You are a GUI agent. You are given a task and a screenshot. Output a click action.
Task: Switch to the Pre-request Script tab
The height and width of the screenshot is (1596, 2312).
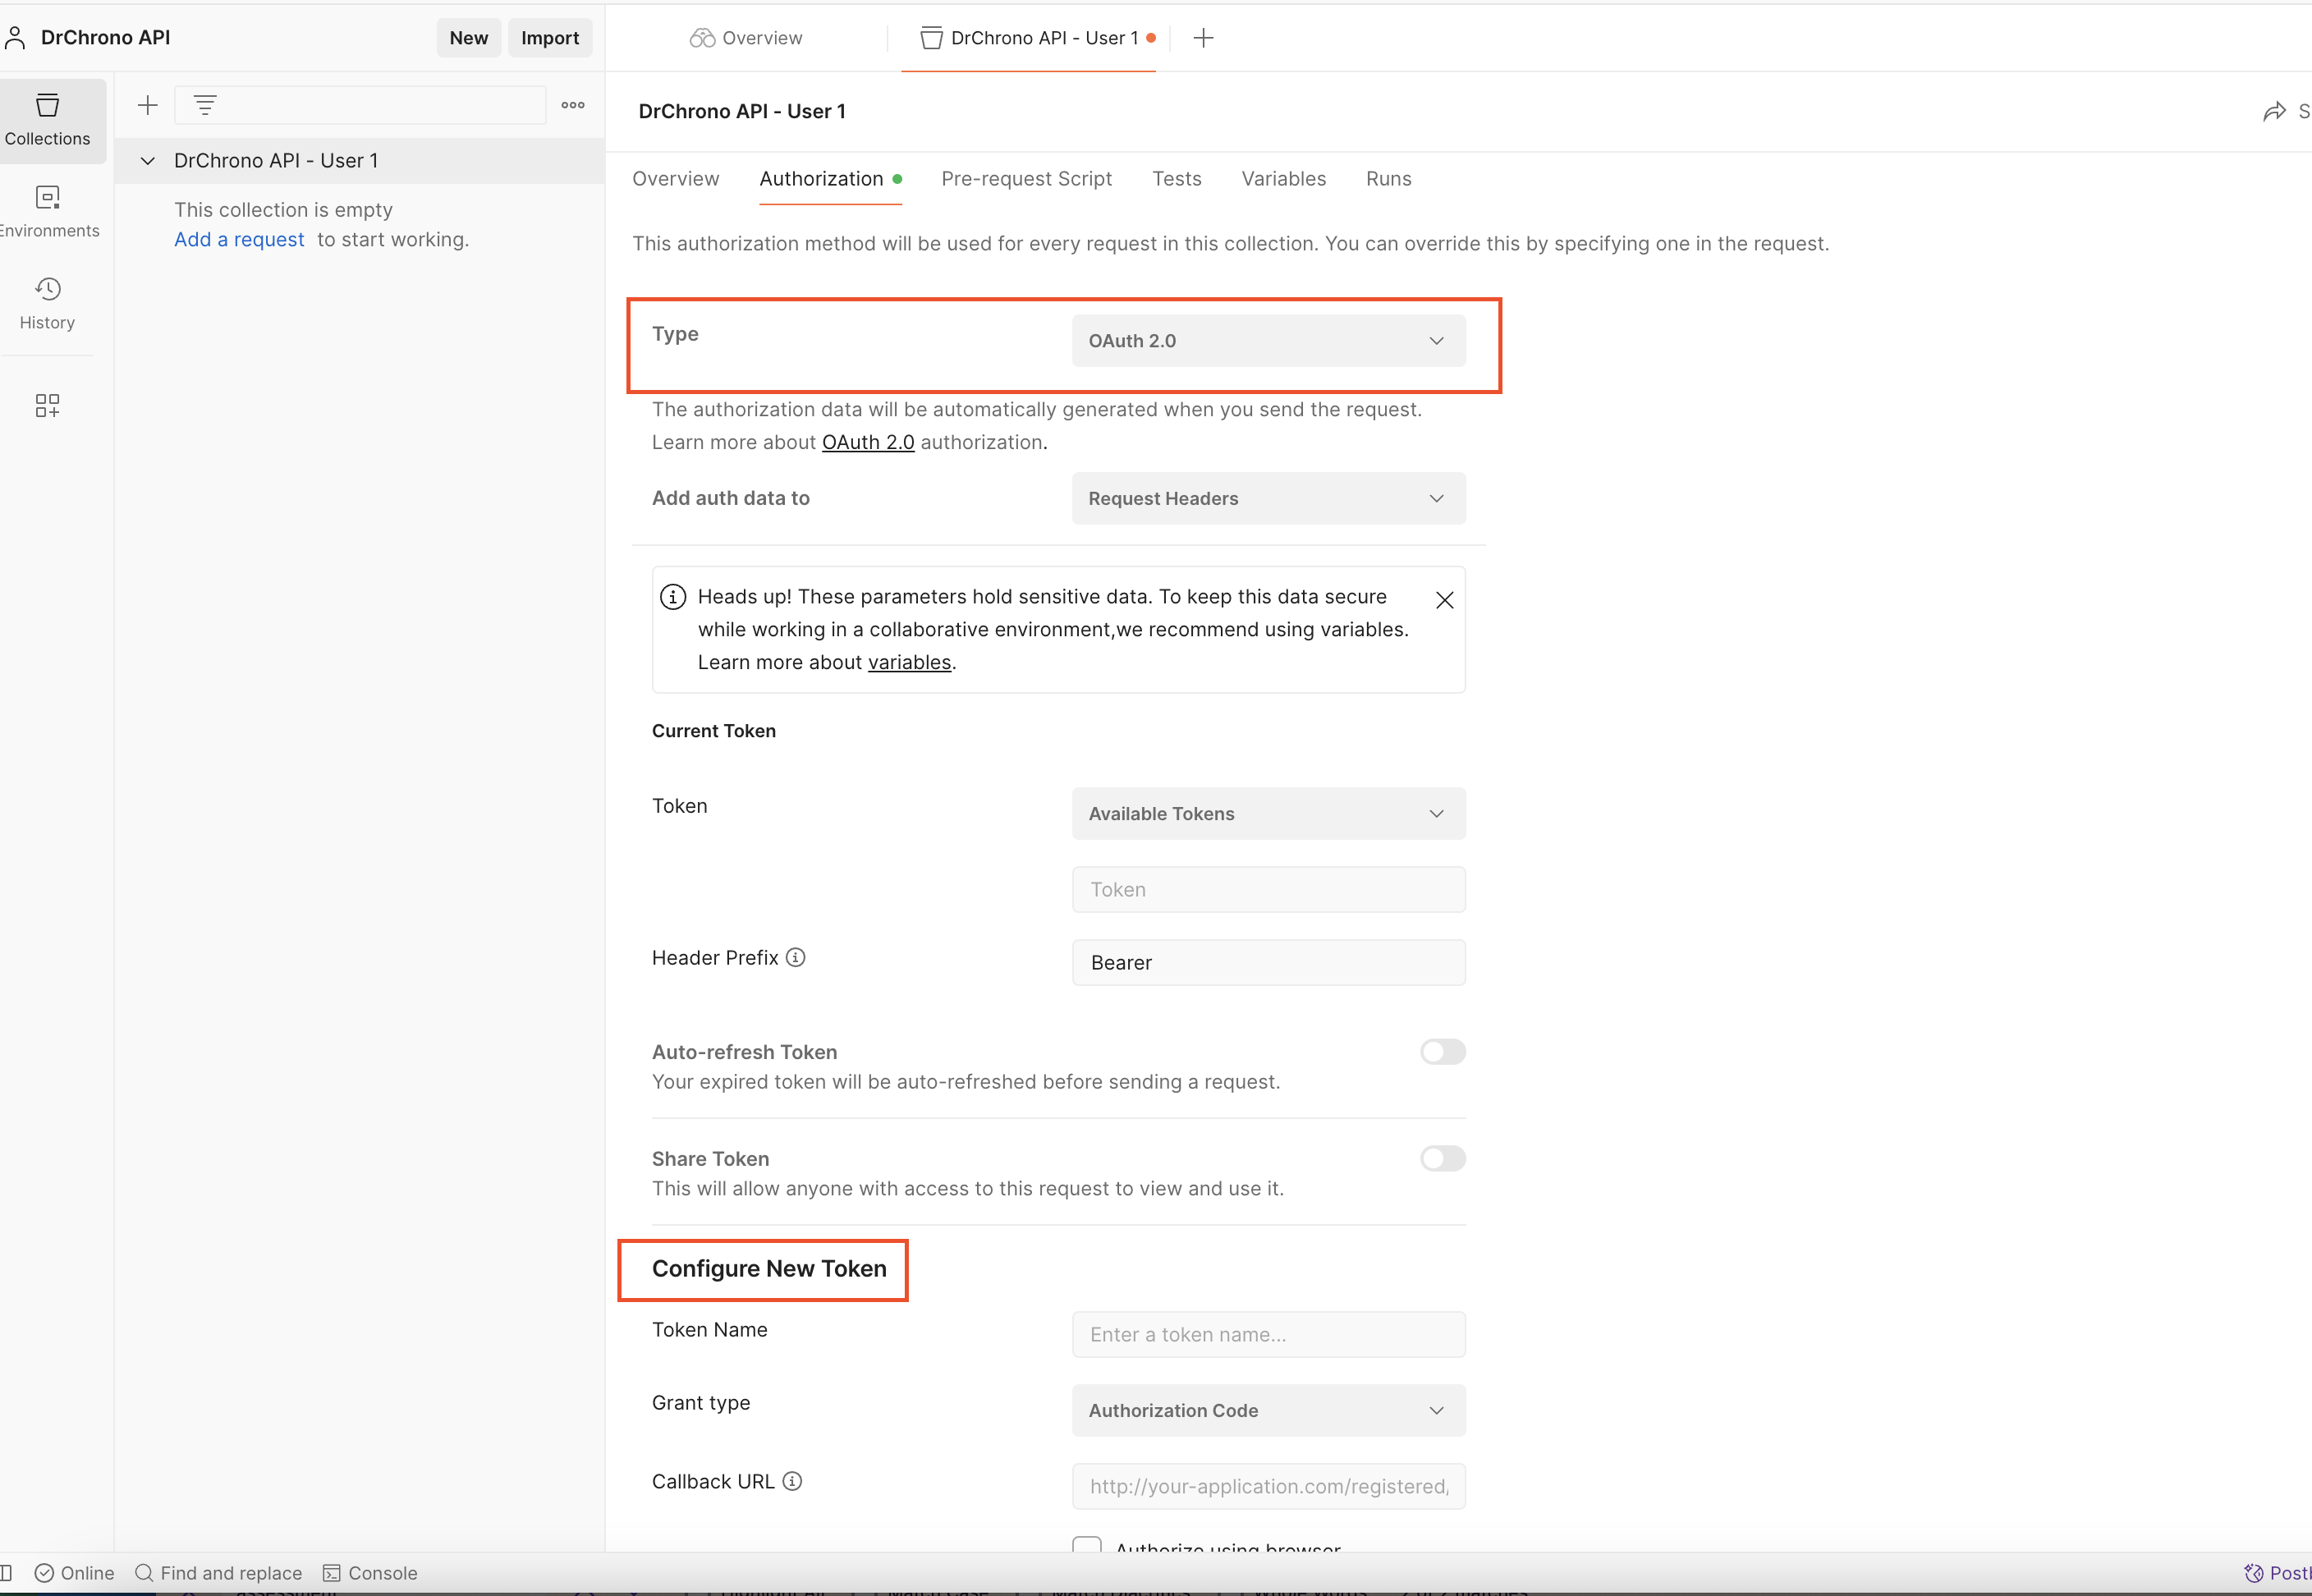point(1026,179)
